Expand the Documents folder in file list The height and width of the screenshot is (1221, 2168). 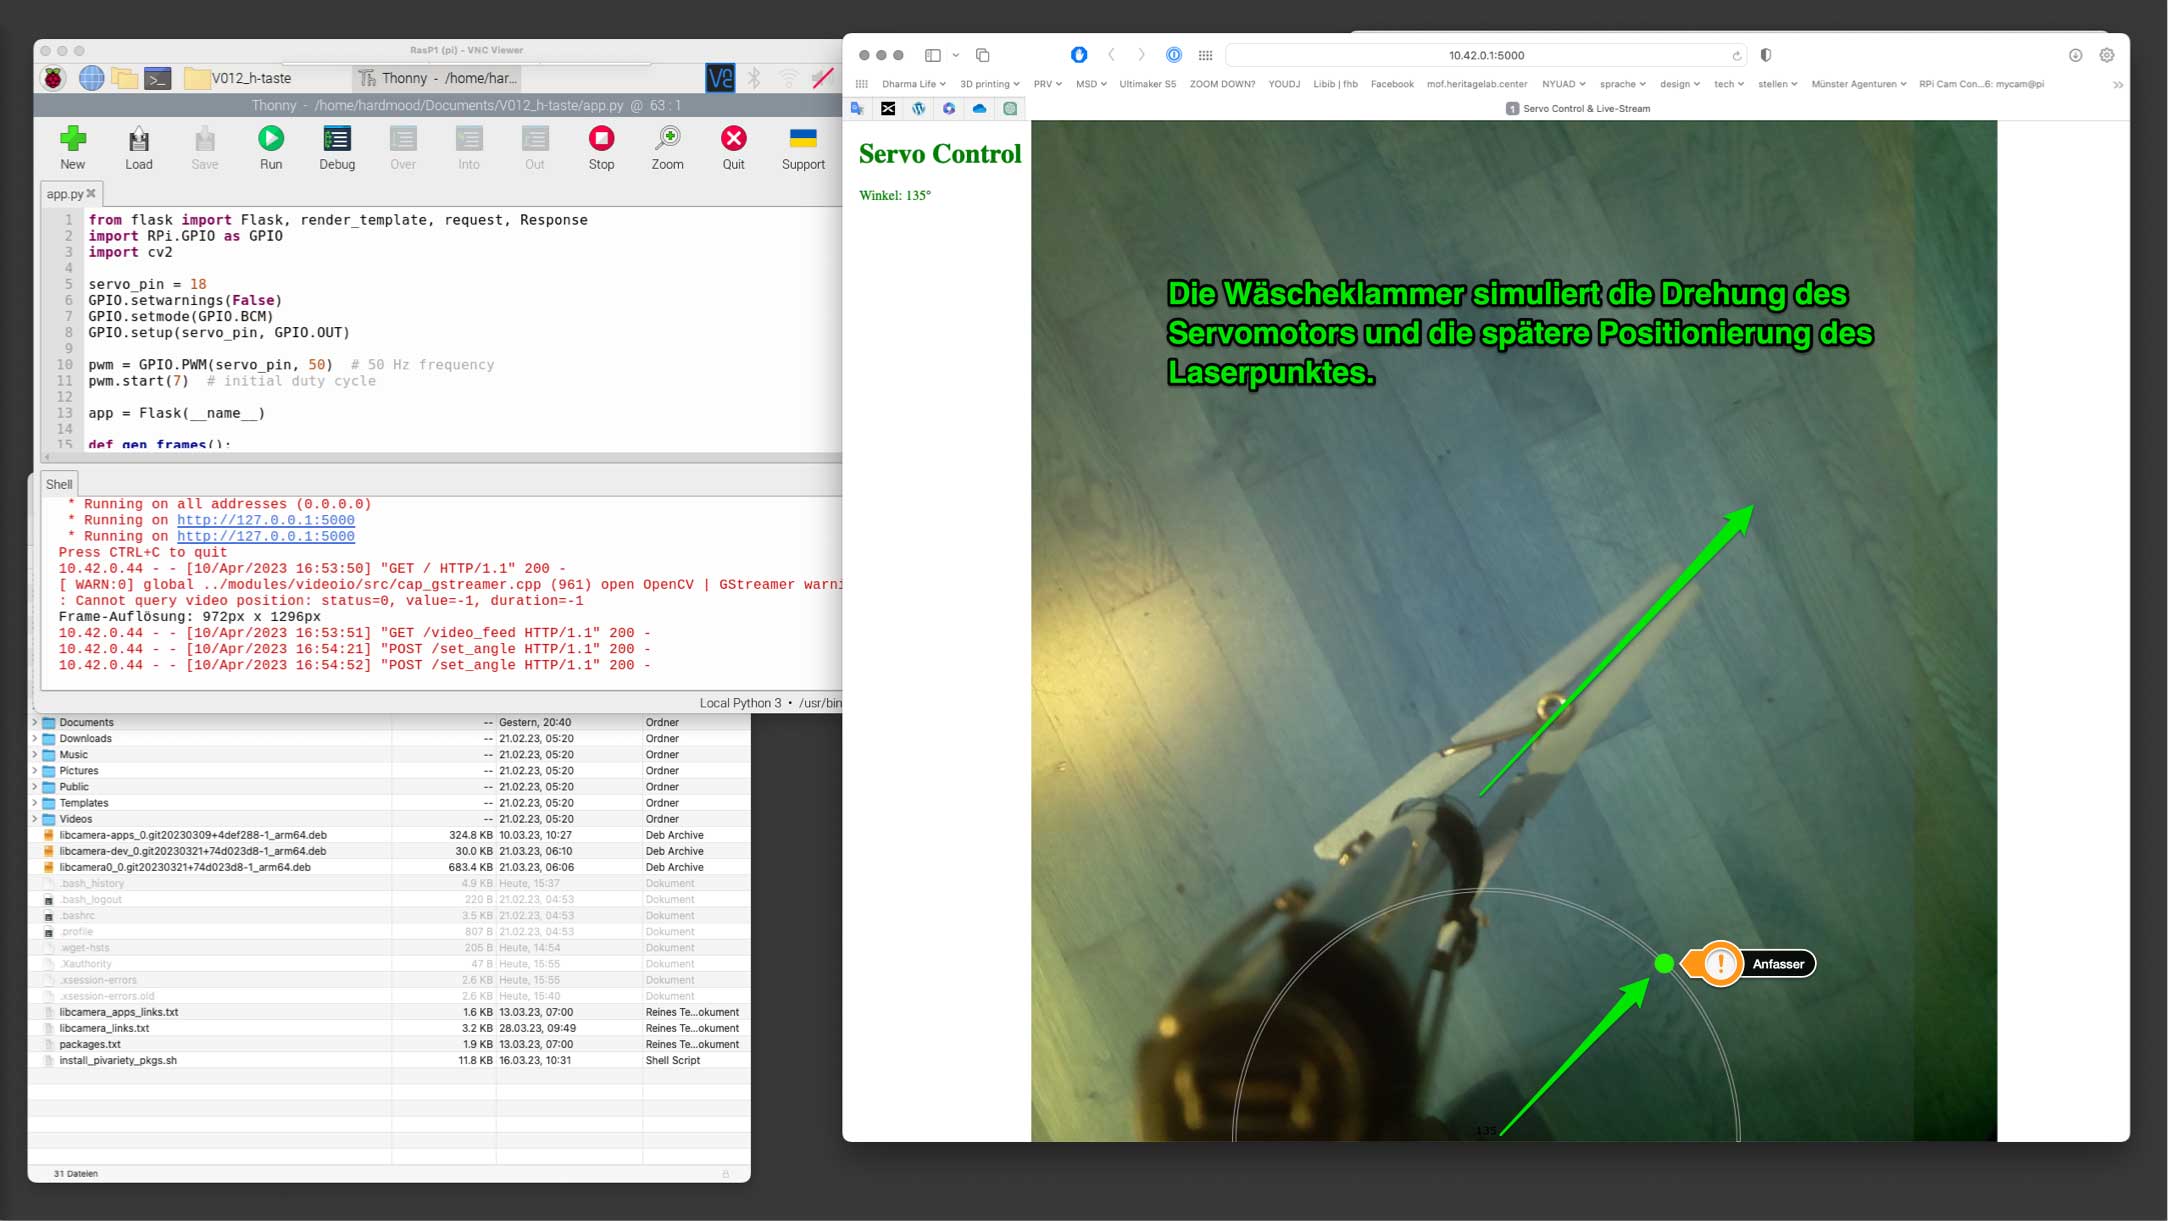pos(35,722)
